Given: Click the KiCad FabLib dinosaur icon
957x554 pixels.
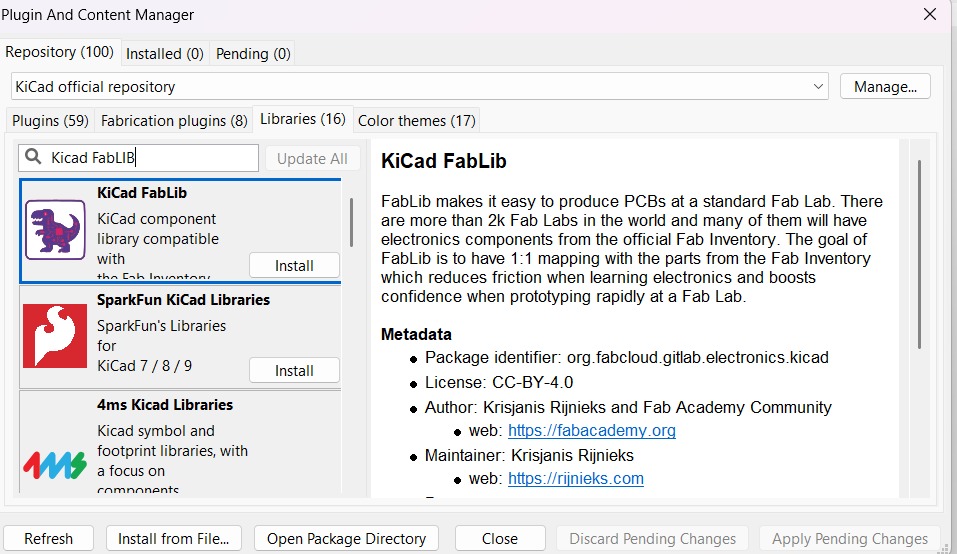Looking at the screenshot, I should [55, 229].
